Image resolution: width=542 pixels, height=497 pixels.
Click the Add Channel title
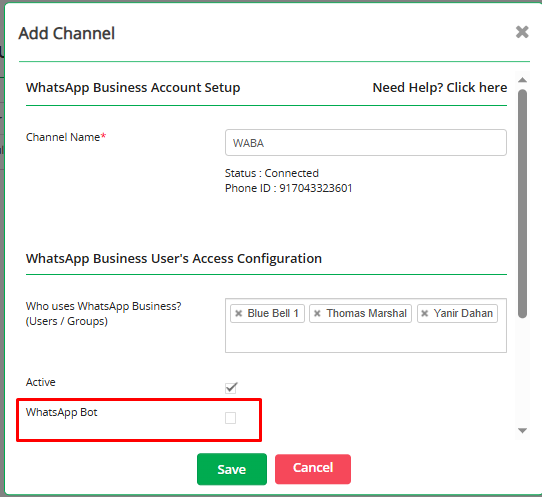pos(66,34)
